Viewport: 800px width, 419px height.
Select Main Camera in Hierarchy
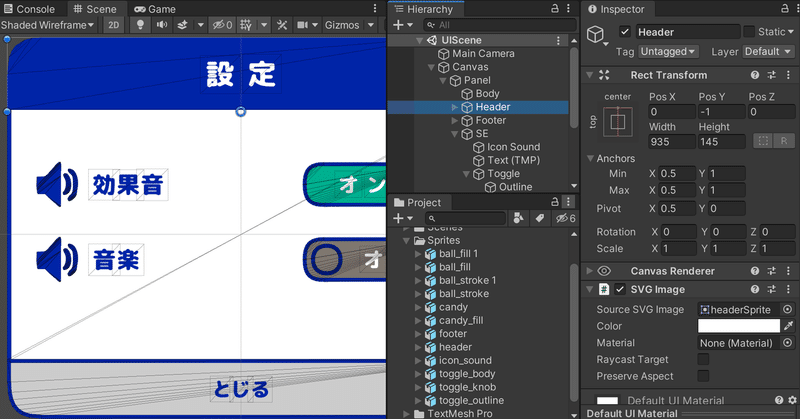477,54
